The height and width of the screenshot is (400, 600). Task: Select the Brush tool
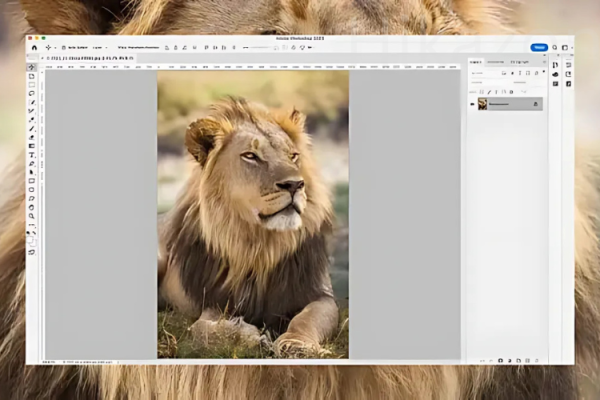click(x=32, y=129)
